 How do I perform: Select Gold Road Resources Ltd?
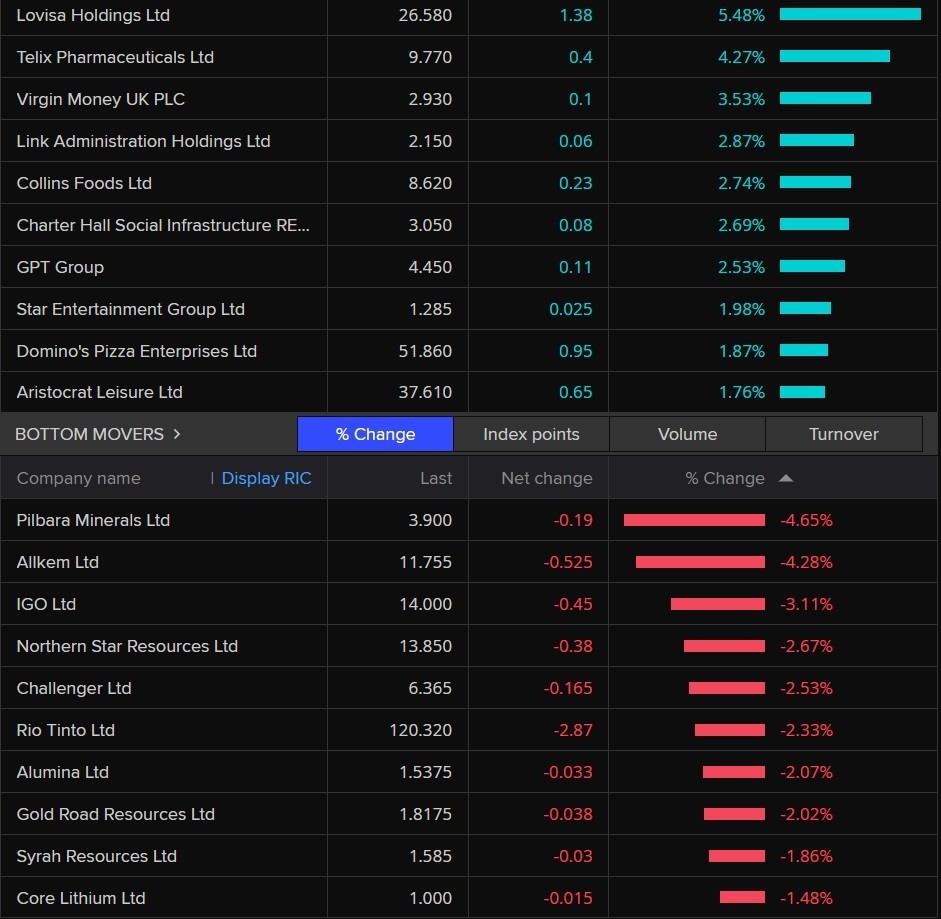116,814
